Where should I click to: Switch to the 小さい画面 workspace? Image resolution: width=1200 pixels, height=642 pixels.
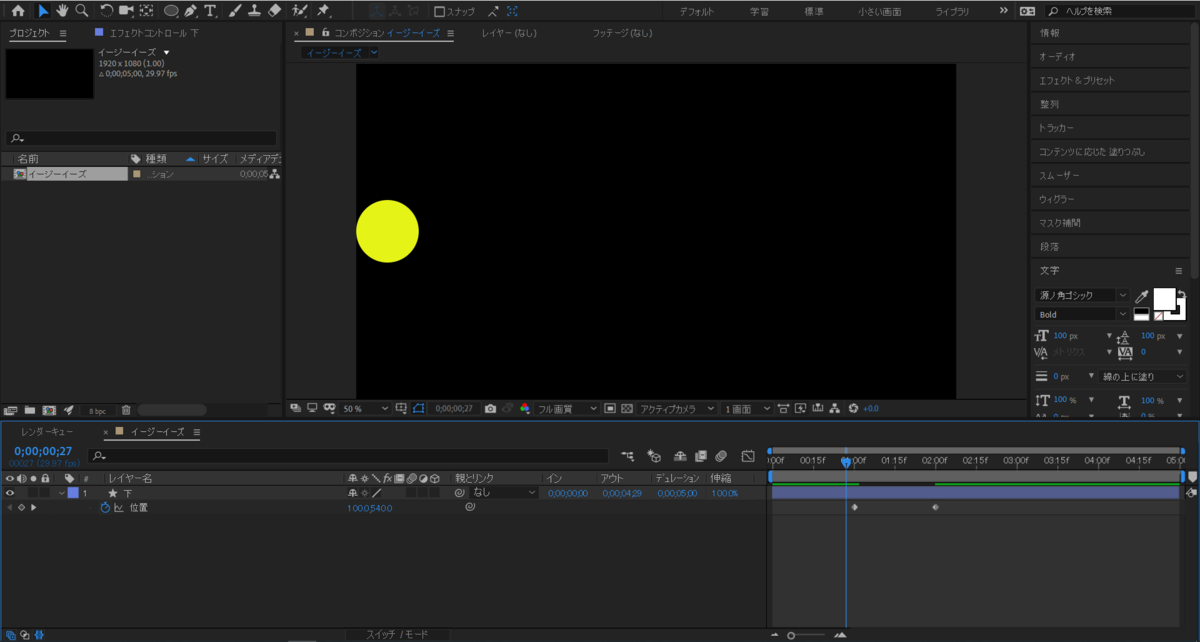point(879,11)
